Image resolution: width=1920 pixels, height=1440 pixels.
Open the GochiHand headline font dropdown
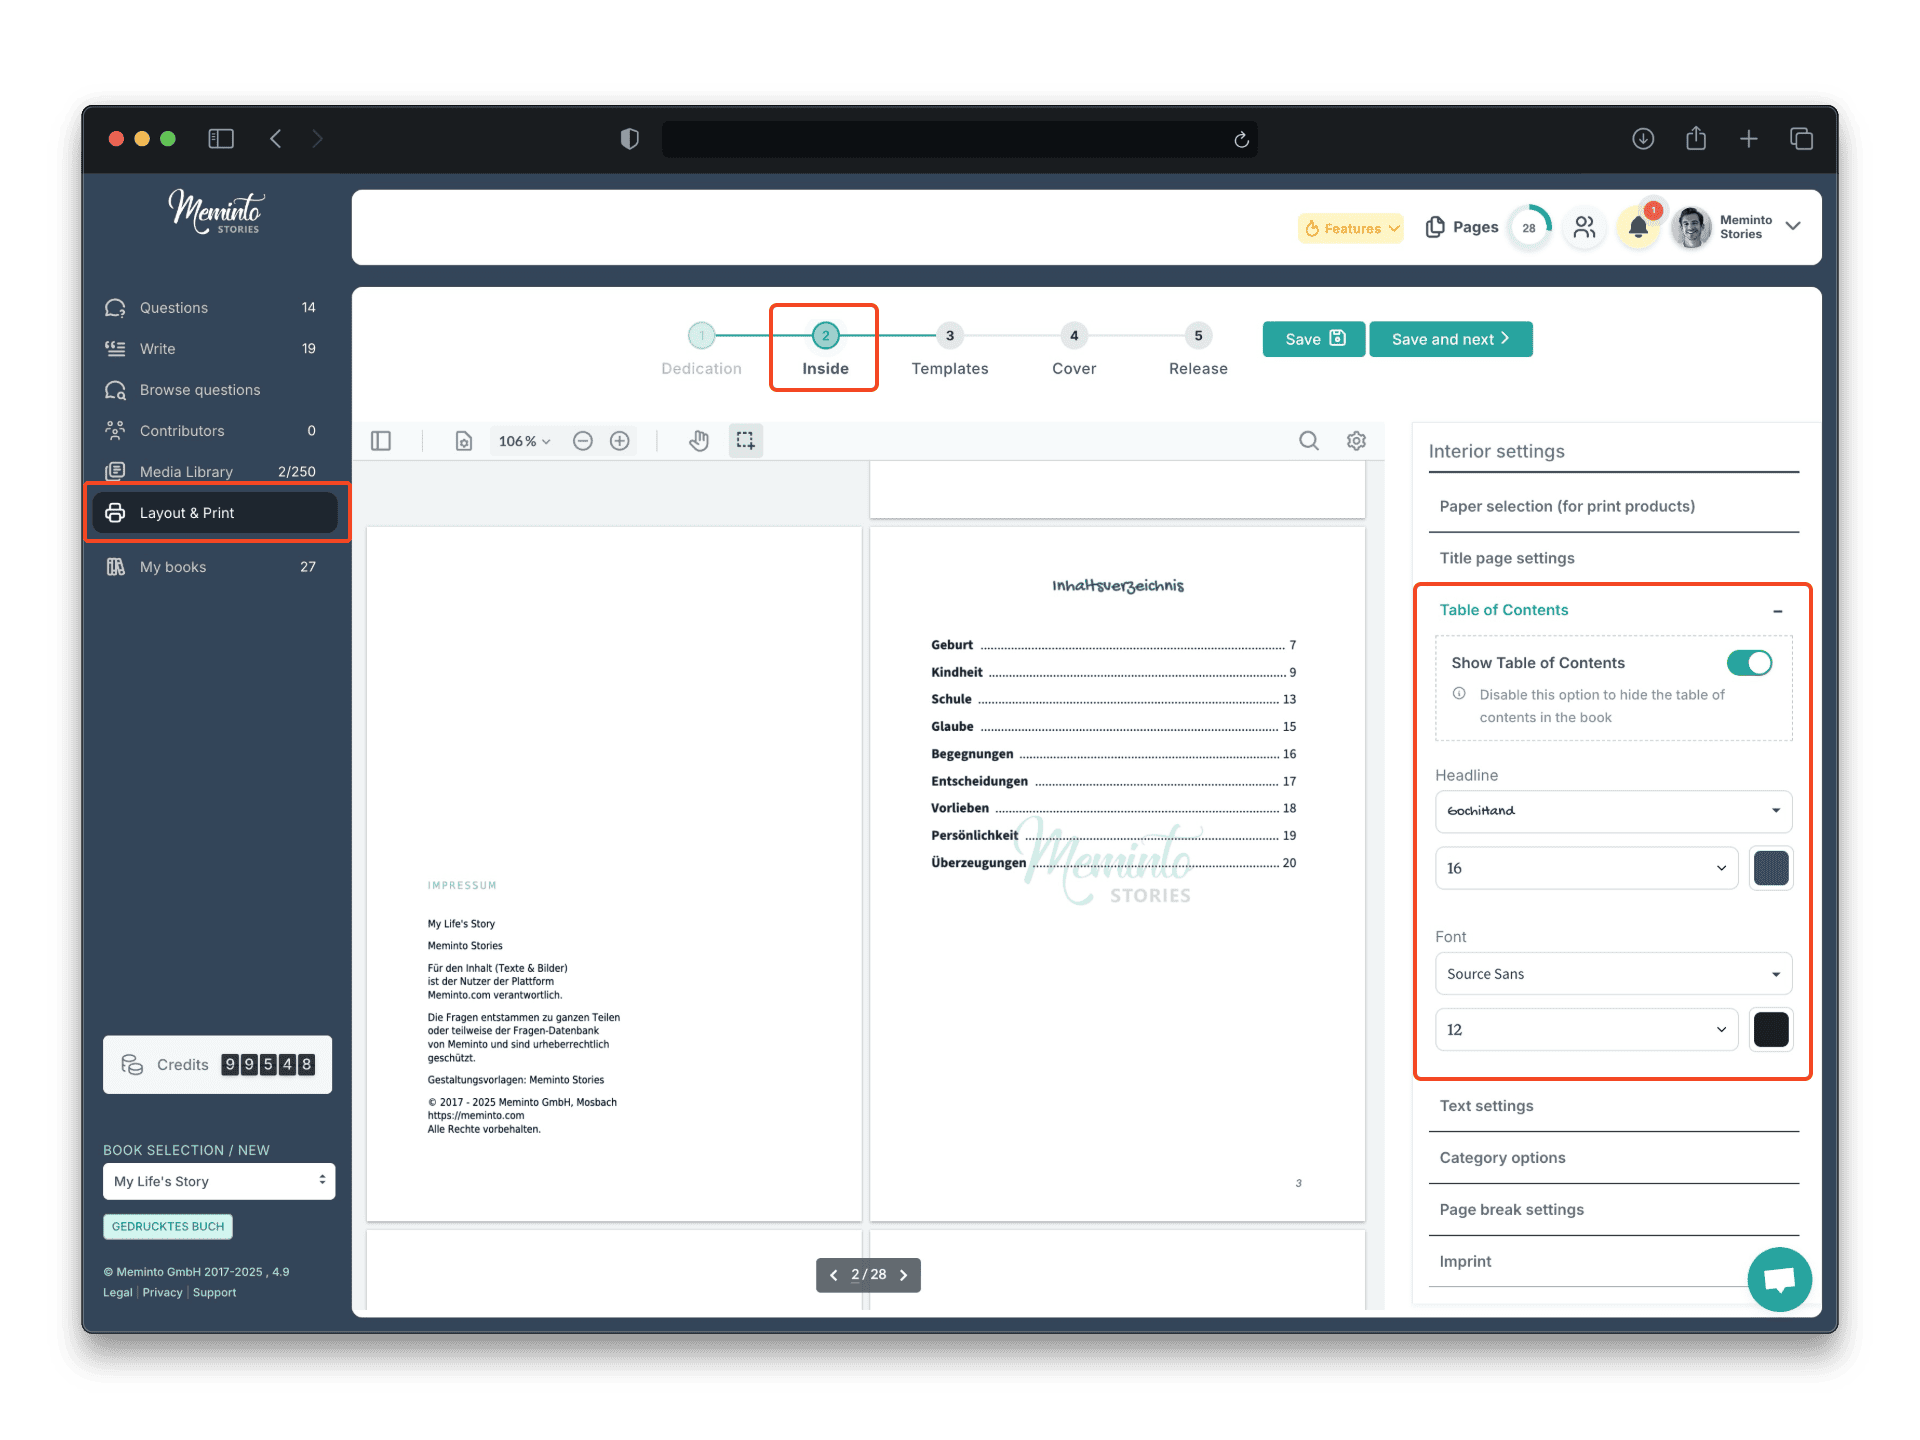(1613, 811)
